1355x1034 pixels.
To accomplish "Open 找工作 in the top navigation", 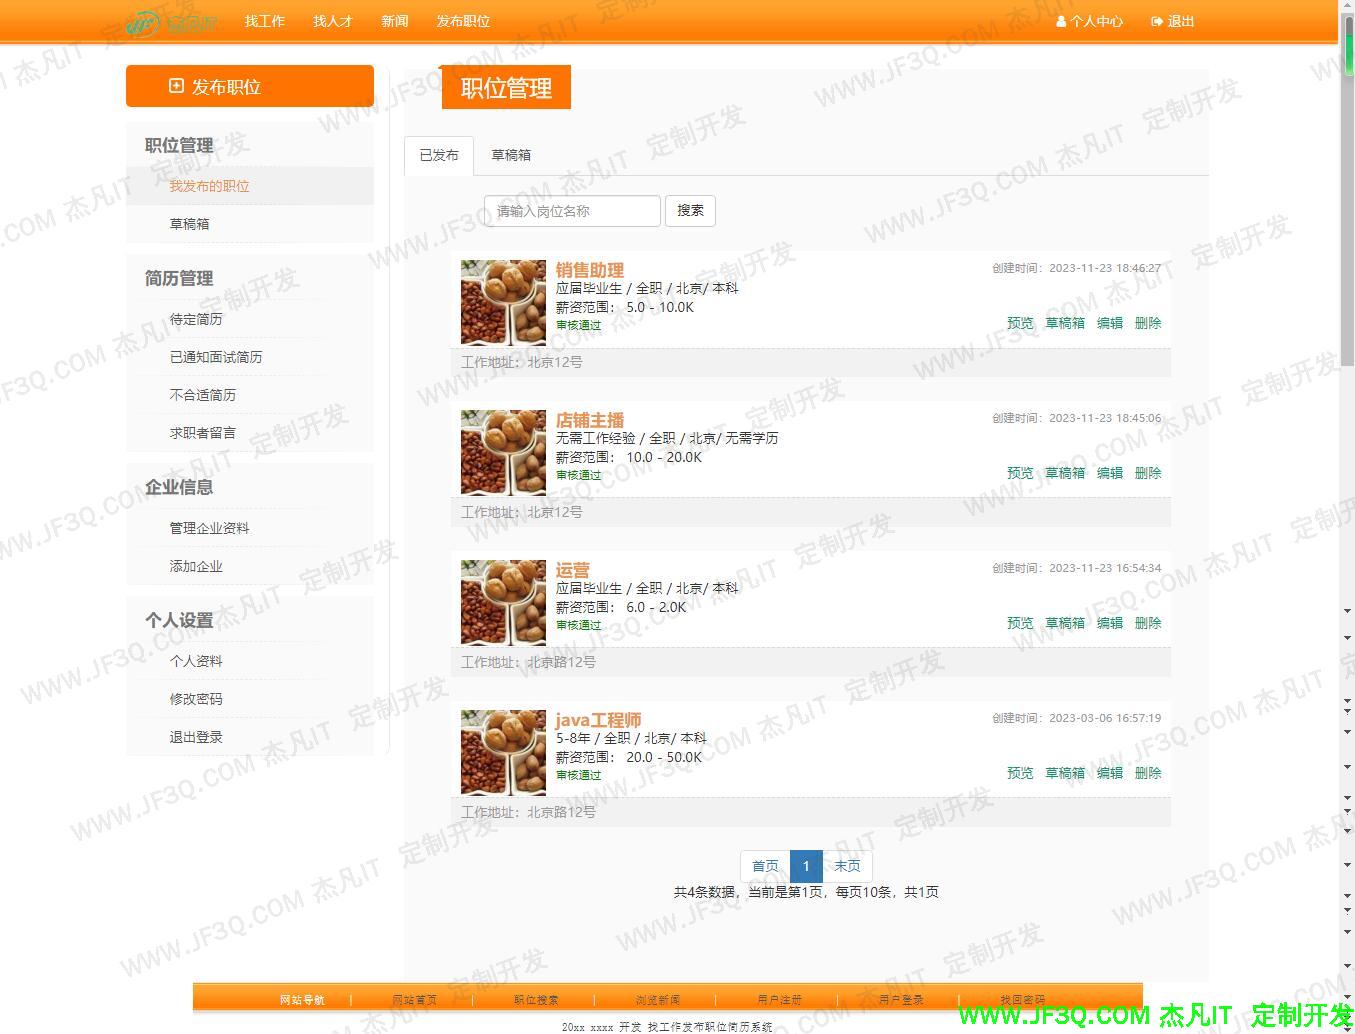I will click(x=265, y=21).
